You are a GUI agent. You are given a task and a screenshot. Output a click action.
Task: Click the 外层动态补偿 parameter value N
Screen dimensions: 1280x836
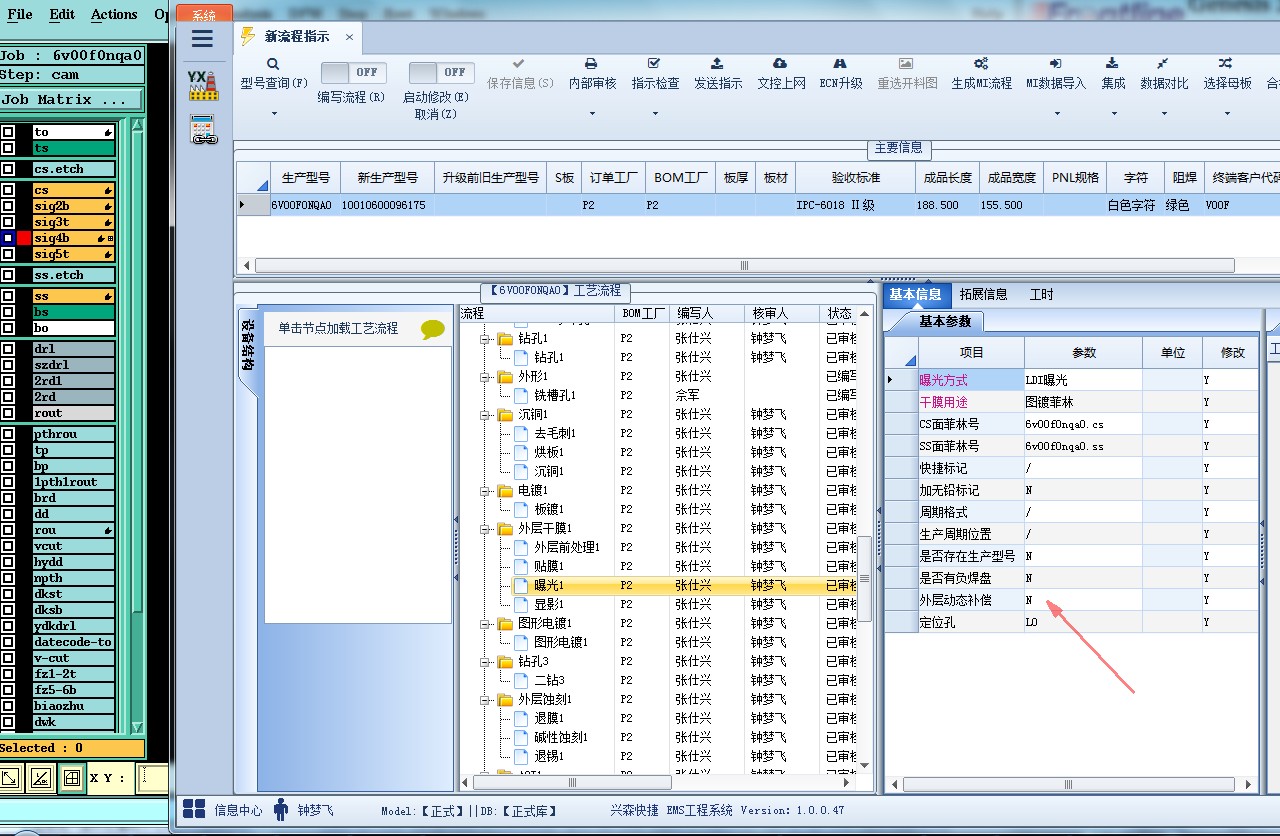click(x=1083, y=600)
